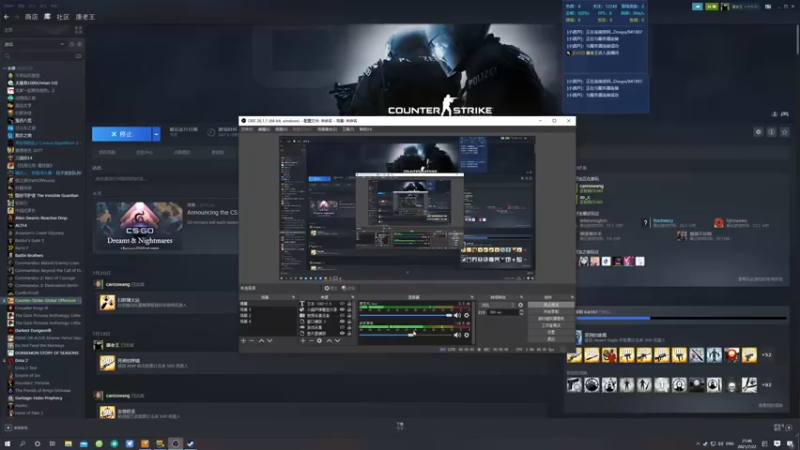
Task: Adjust the first mixer track volume slider
Action: click(406, 315)
